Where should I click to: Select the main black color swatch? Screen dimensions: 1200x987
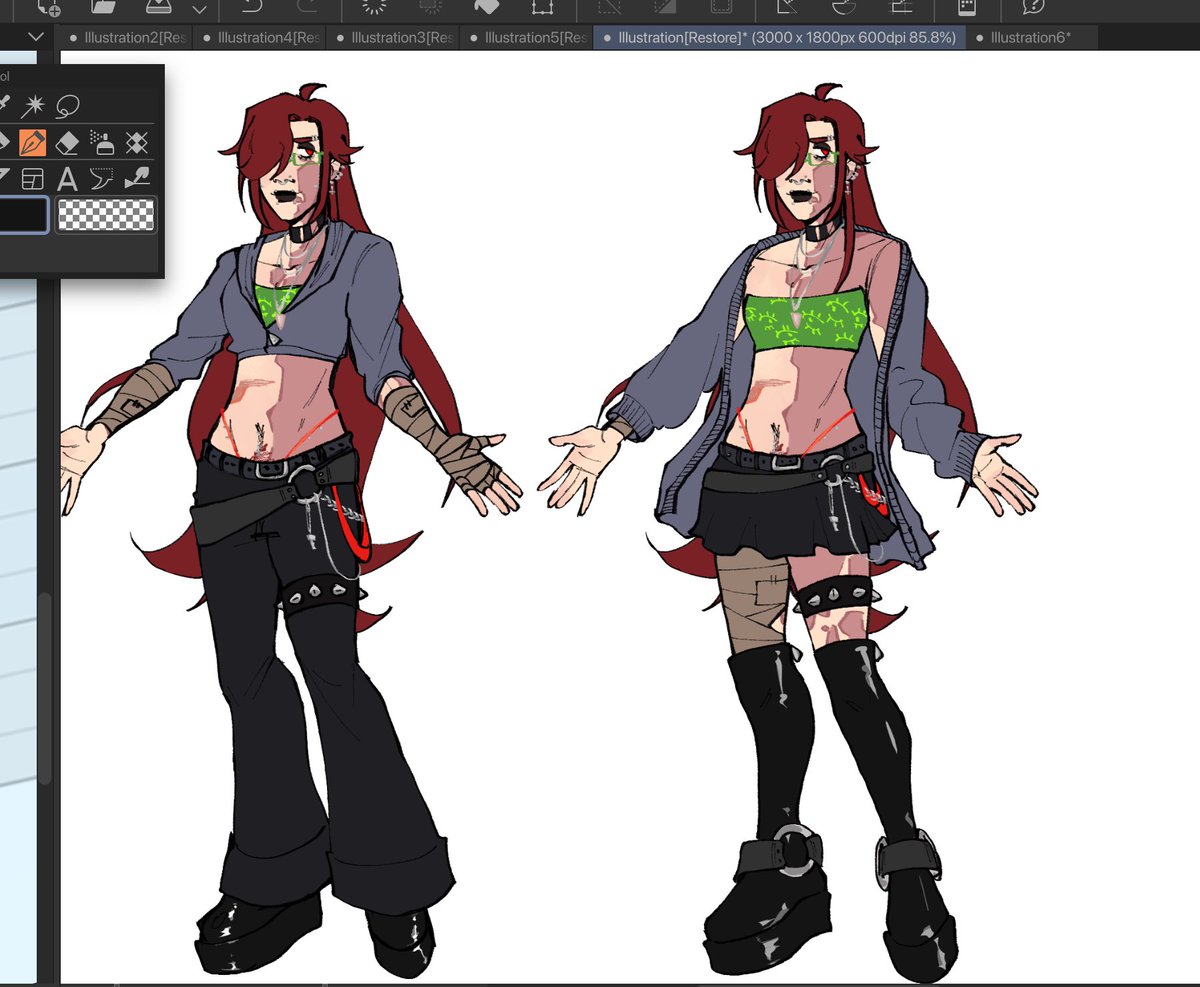(x=22, y=214)
